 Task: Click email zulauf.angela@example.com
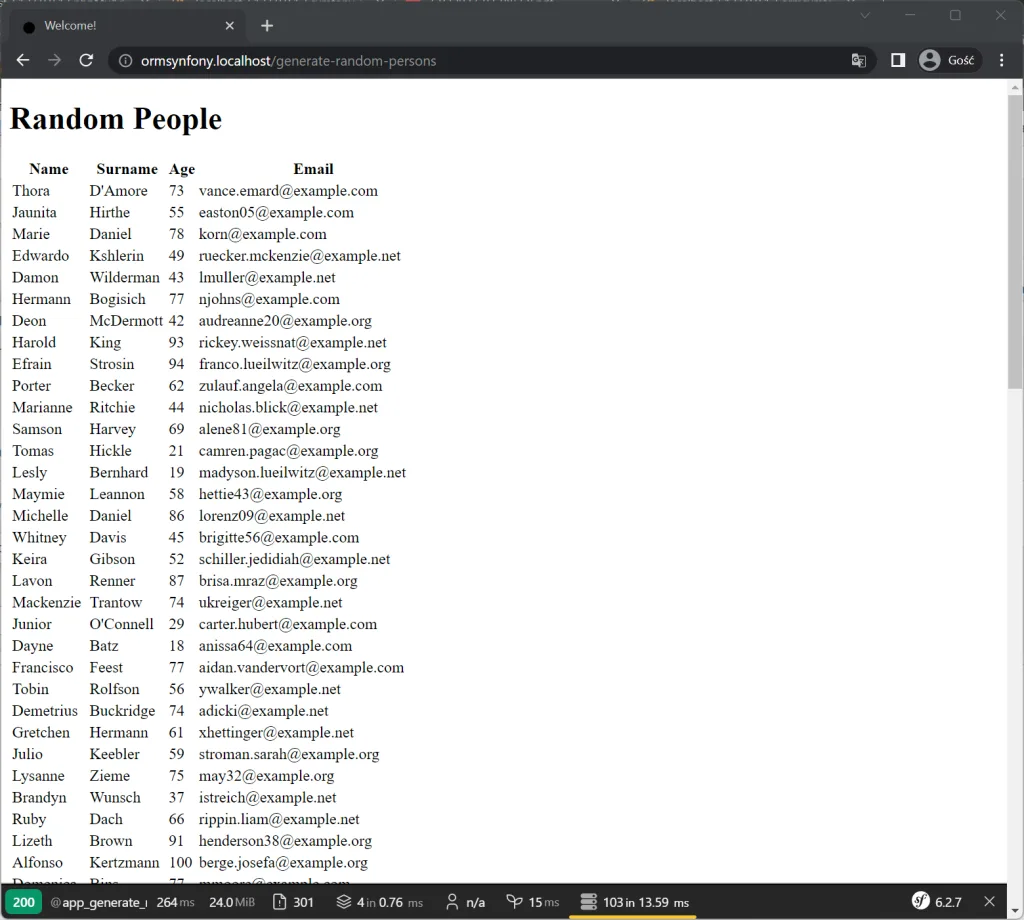coord(291,386)
